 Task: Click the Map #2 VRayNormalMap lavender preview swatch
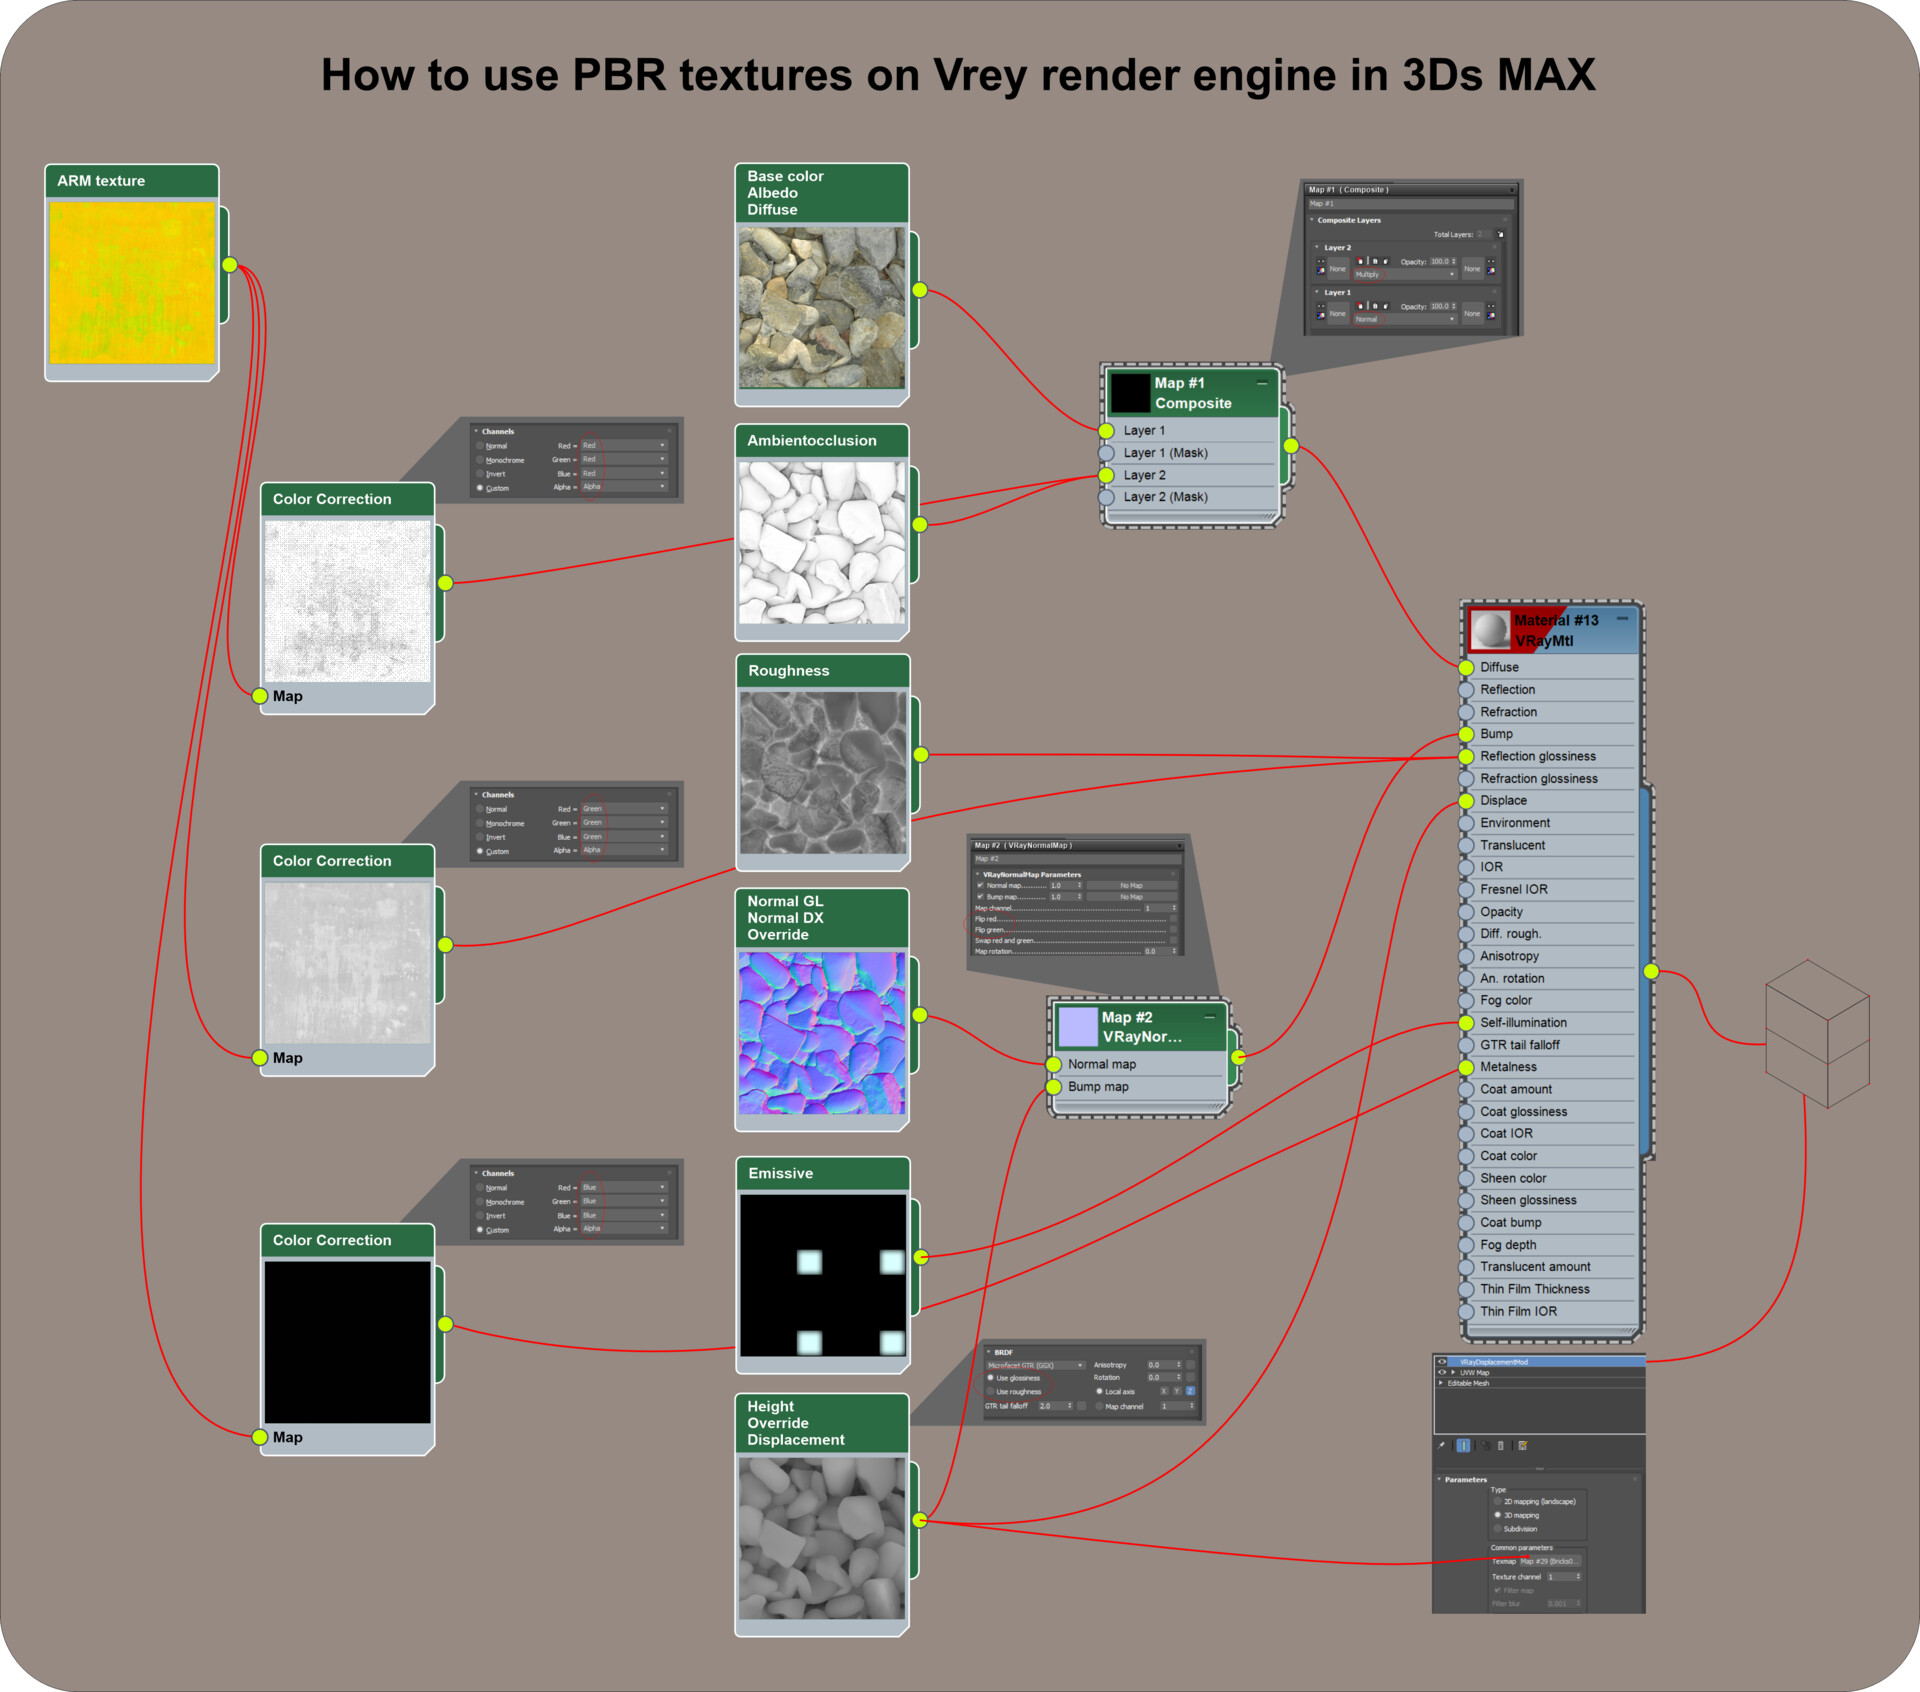click(x=1078, y=1027)
